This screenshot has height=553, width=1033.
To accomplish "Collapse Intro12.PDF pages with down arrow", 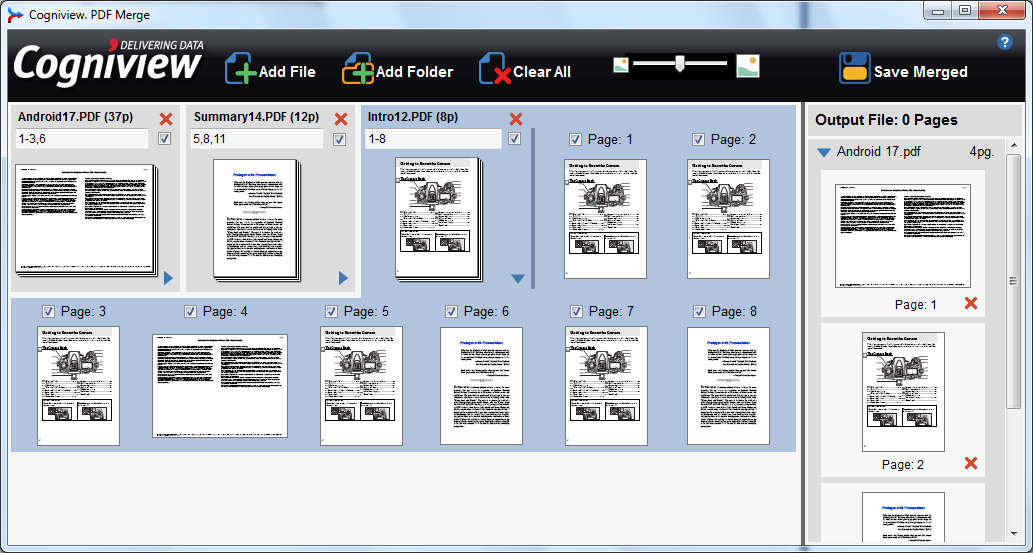I will pos(518,279).
